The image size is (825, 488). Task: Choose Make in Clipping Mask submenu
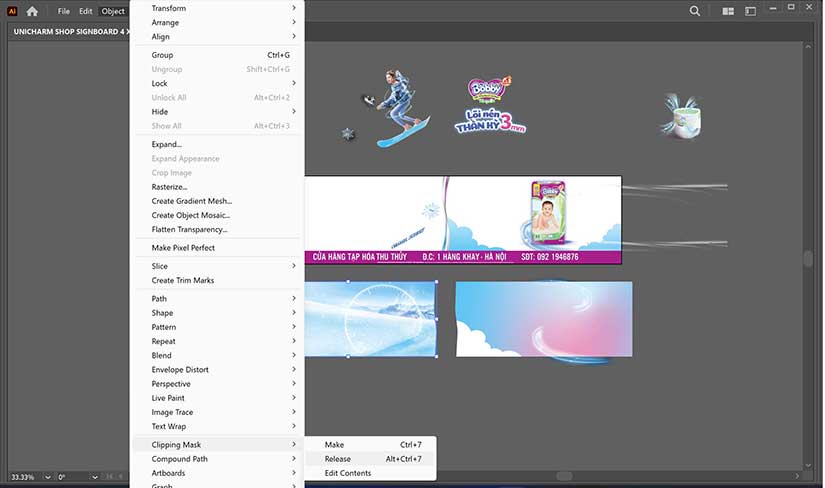point(371,445)
